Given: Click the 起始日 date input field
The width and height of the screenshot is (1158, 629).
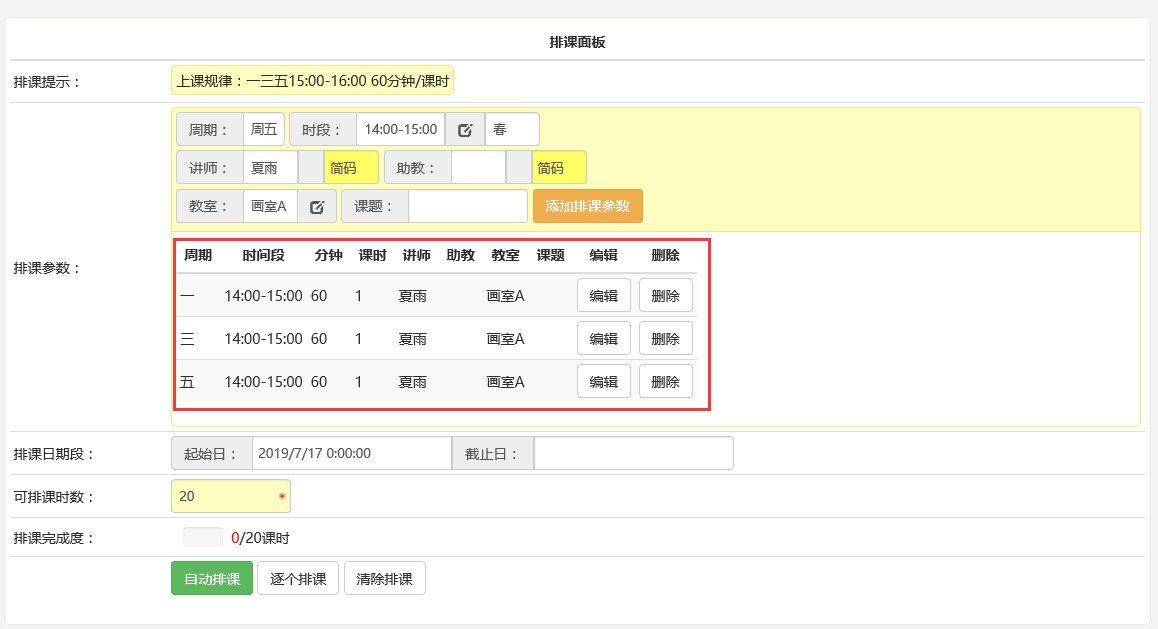Looking at the screenshot, I should click(351, 453).
